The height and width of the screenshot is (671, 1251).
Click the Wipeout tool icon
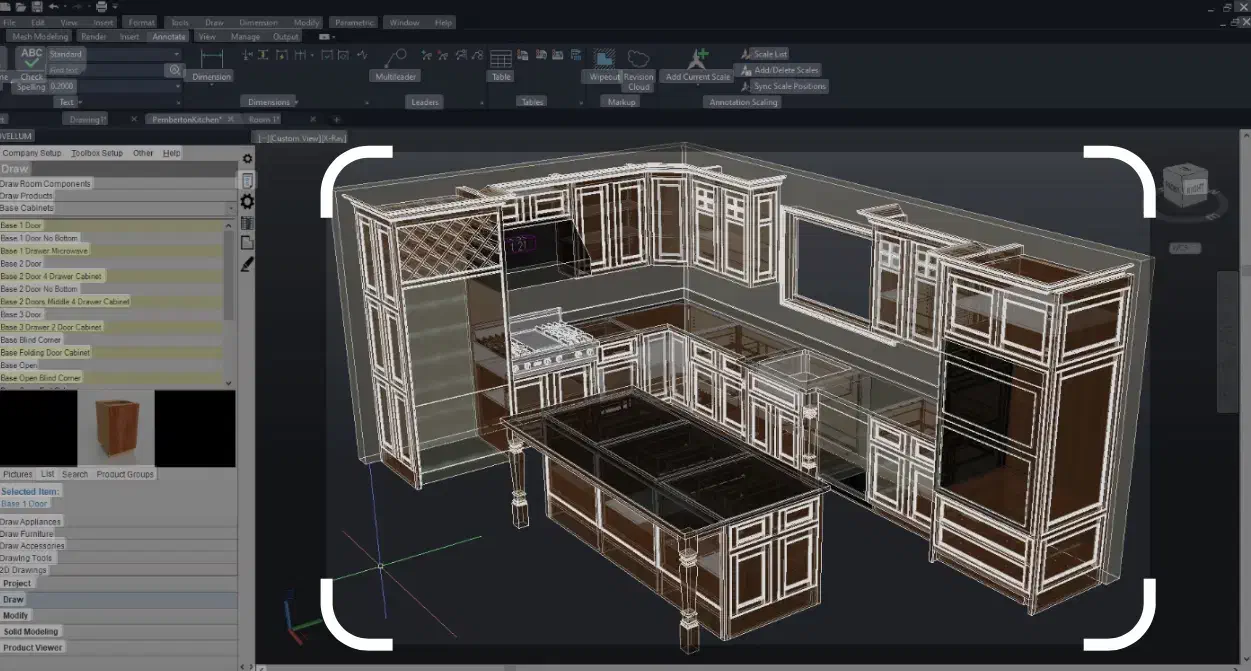603,59
